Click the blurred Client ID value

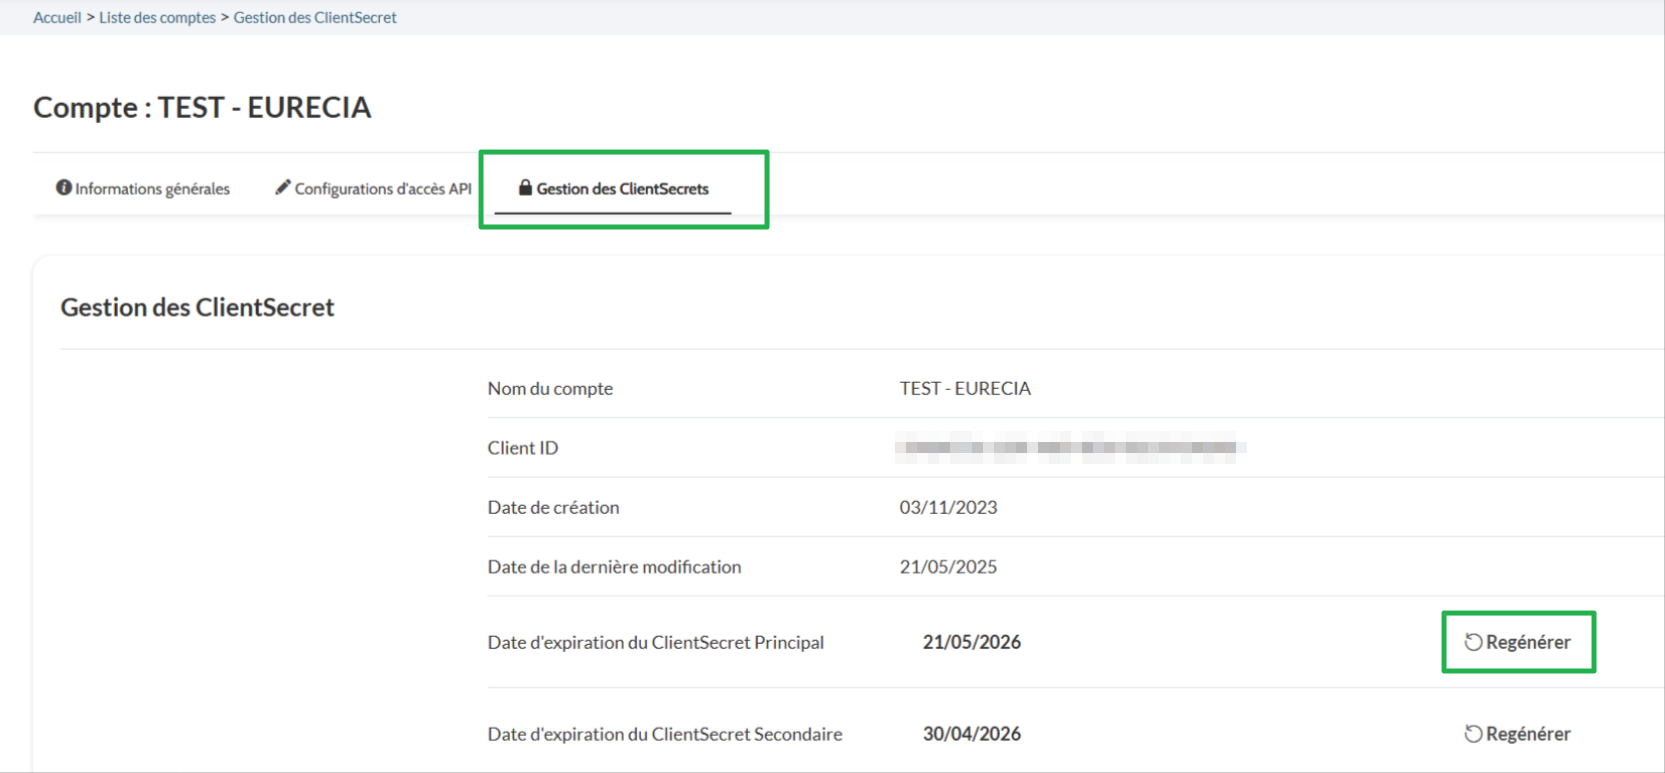[1069, 448]
